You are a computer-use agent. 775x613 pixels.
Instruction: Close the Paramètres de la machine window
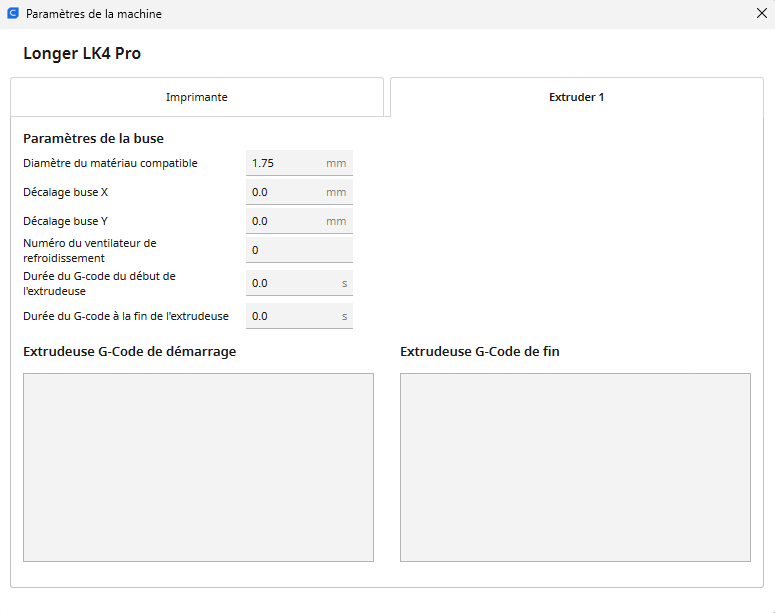tap(762, 13)
